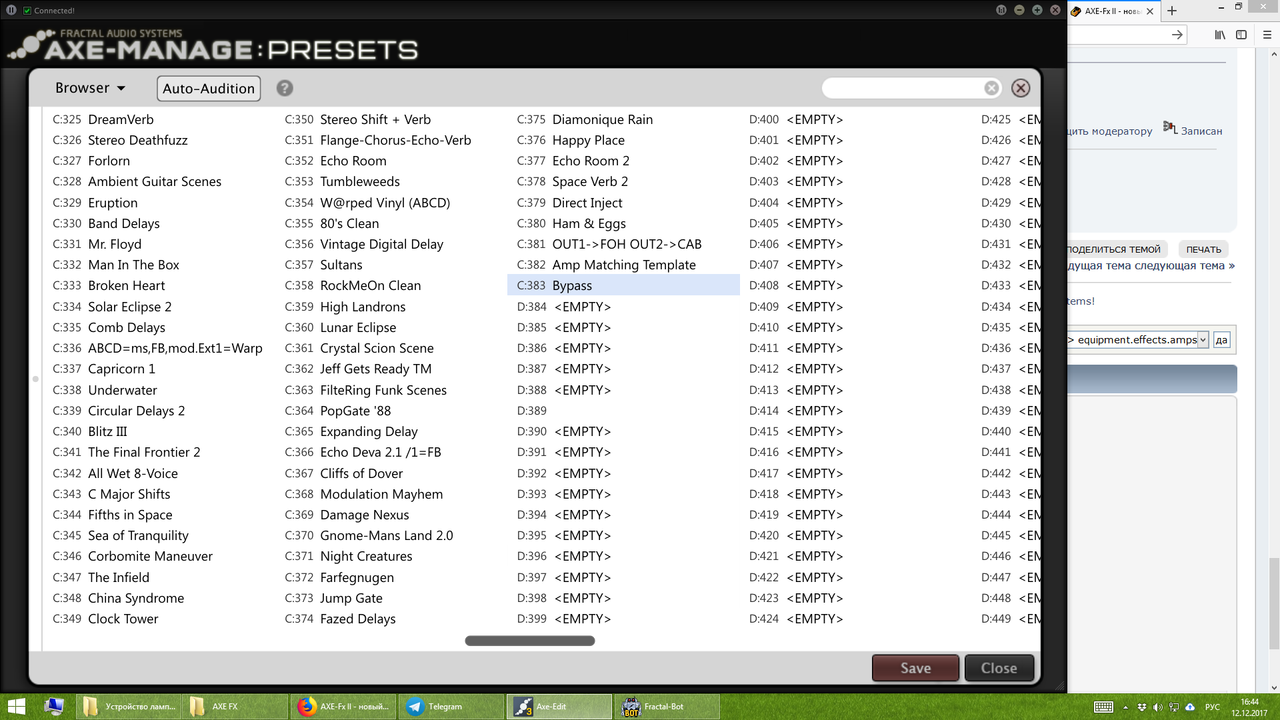The width and height of the screenshot is (1280, 720).
Task: Click the pause icon in Axe-Edit title bar
Action: pos(10,10)
